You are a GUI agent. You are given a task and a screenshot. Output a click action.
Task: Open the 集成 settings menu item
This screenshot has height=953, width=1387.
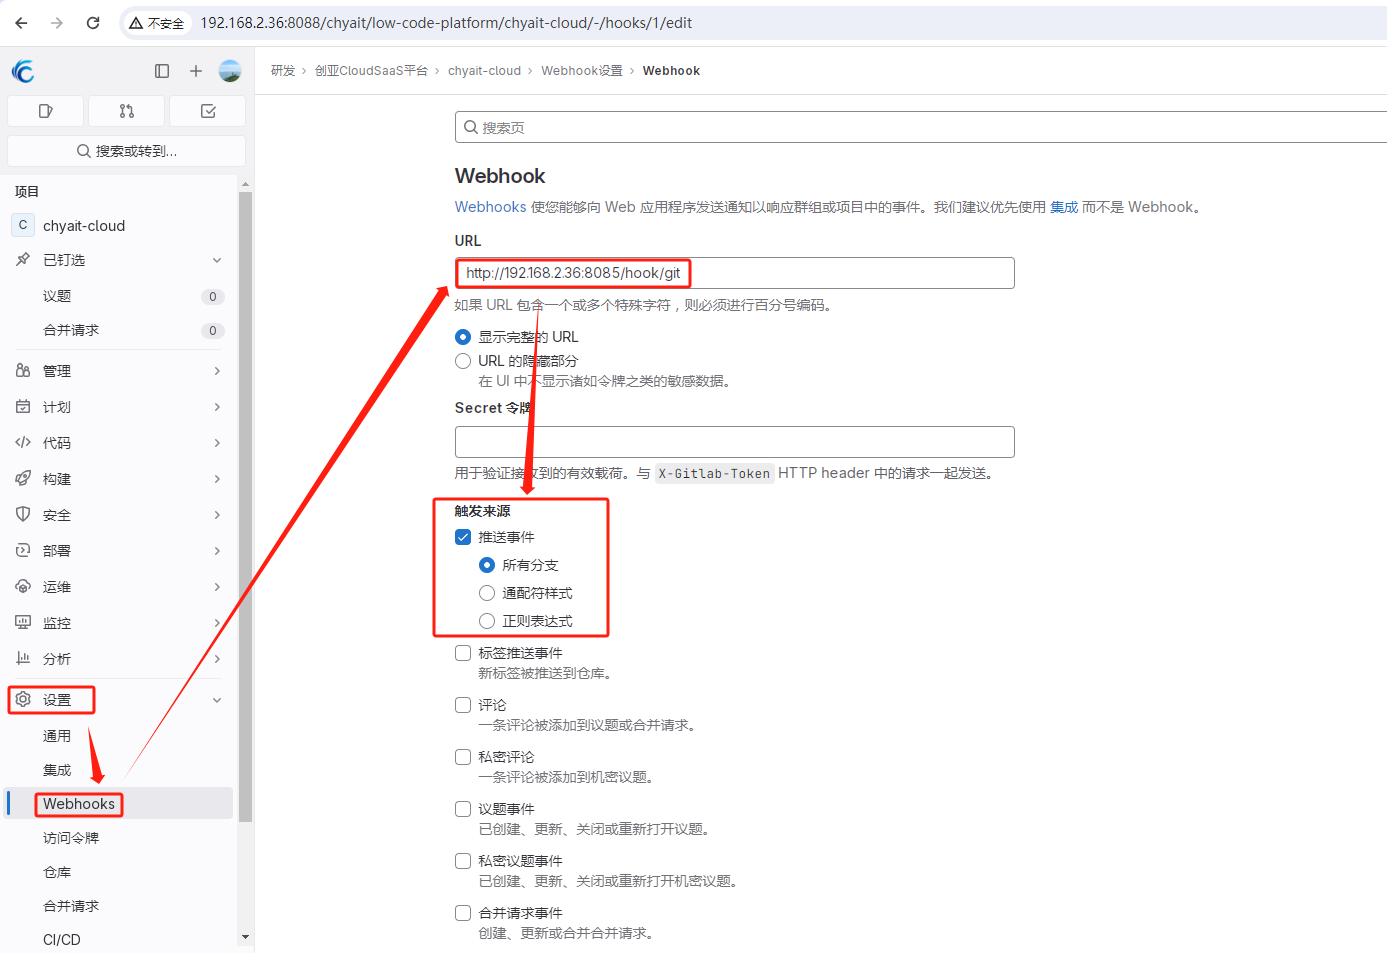pos(57,770)
